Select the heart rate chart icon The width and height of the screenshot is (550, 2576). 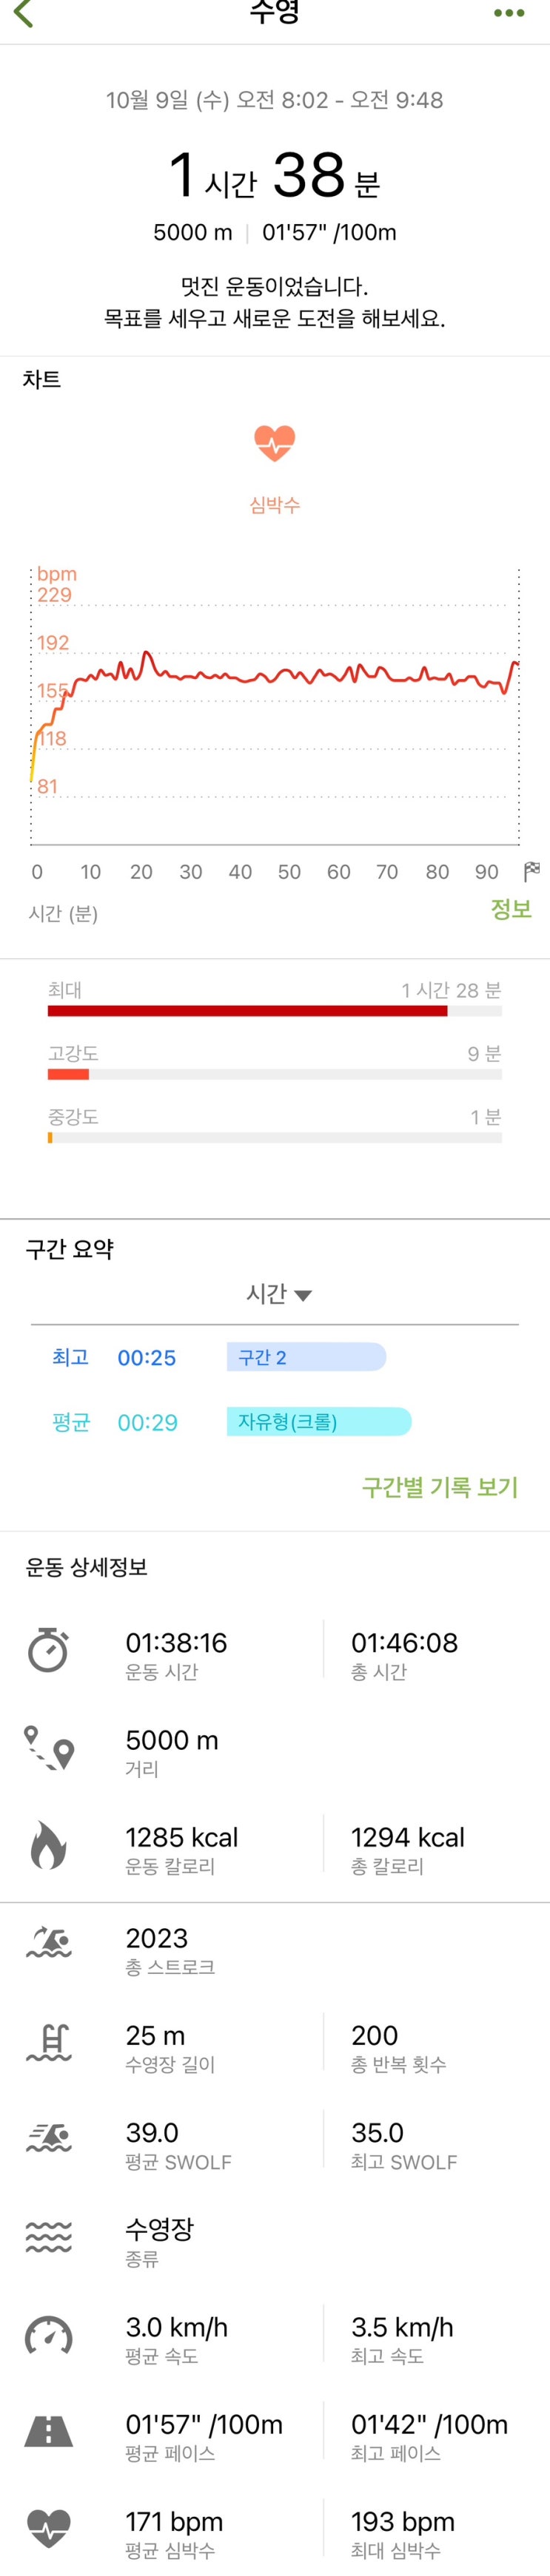pos(274,443)
